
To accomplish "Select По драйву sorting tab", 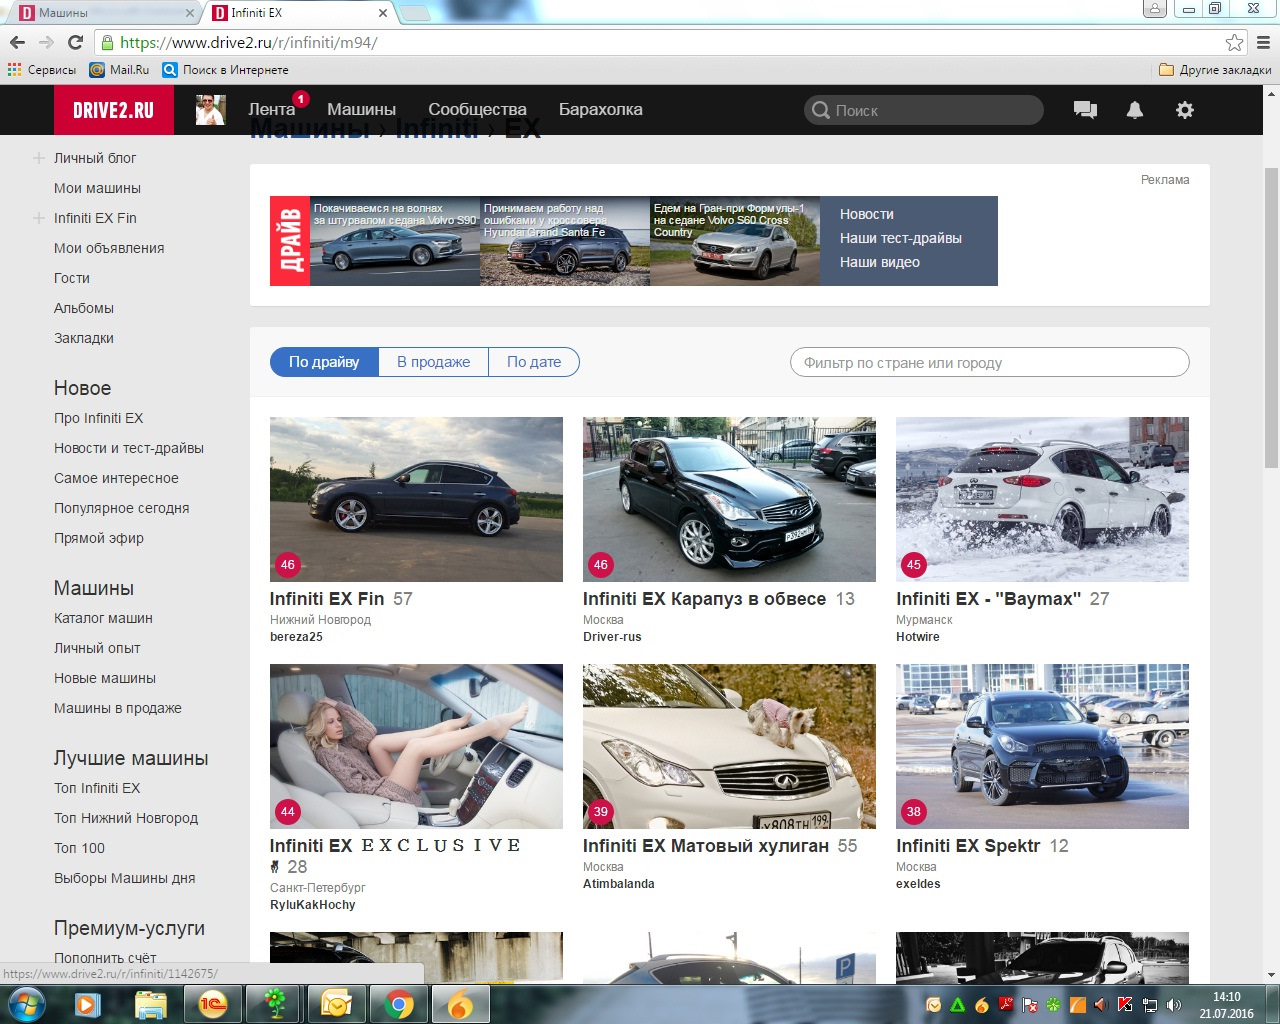I will tap(324, 362).
